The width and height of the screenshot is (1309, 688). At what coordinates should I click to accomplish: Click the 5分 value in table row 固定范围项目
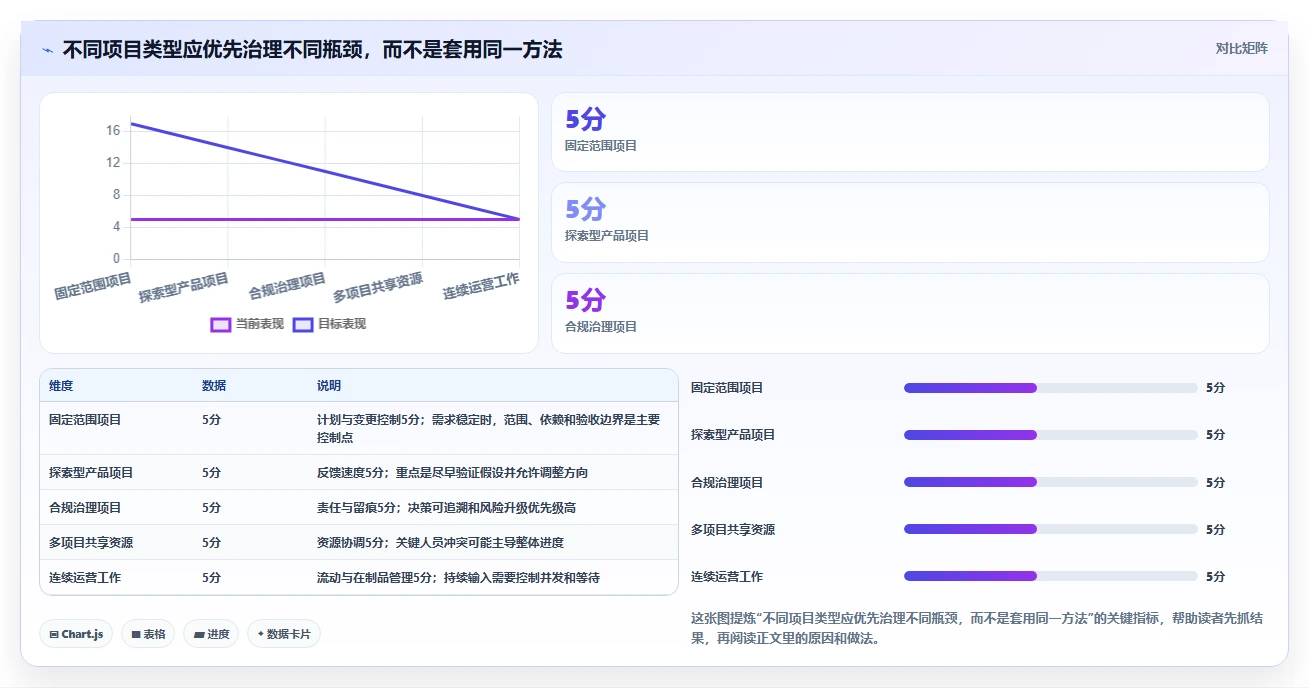tap(211, 420)
